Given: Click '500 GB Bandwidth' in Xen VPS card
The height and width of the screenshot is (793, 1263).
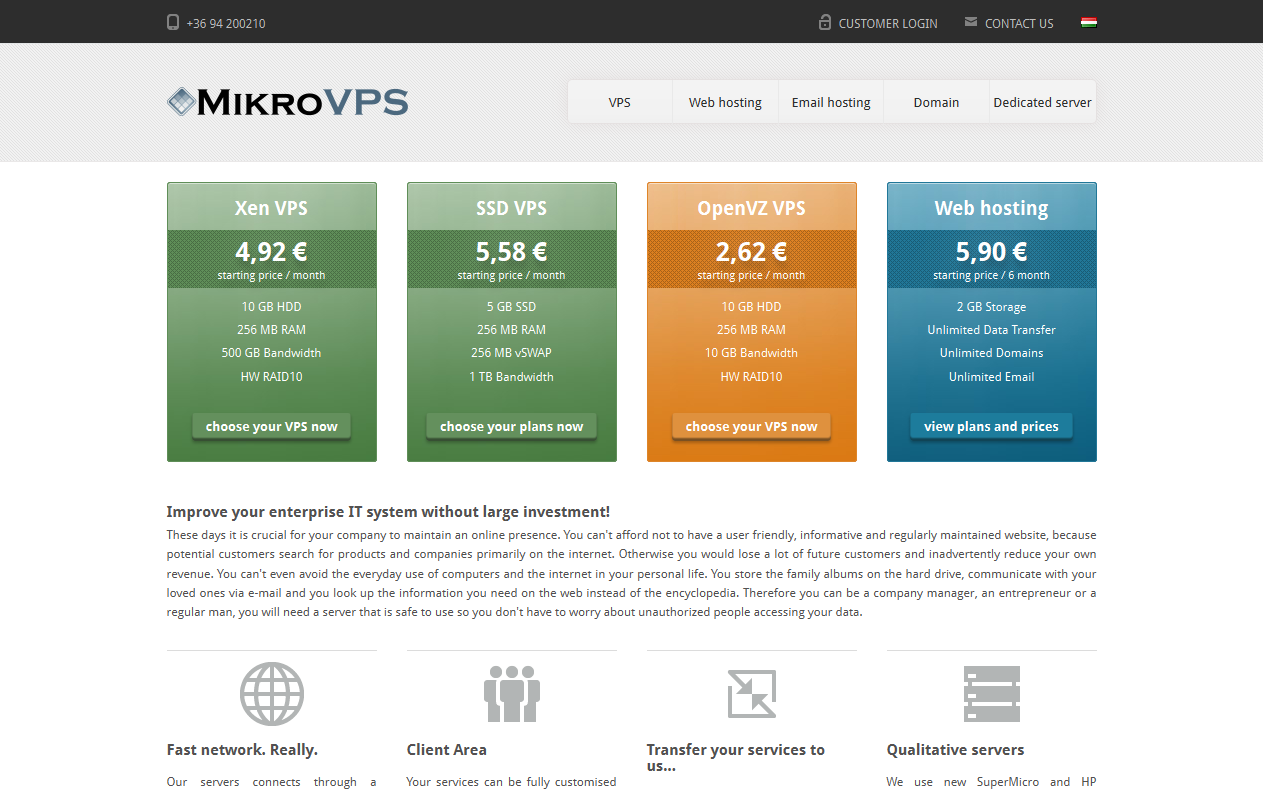Looking at the screenshot, I should point(272,353).
